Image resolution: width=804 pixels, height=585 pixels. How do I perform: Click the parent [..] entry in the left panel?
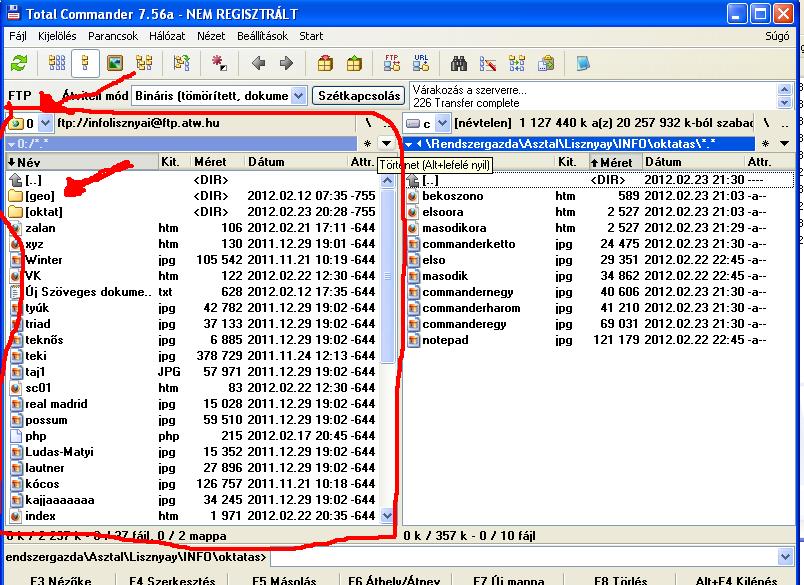[x=33, y=180]
